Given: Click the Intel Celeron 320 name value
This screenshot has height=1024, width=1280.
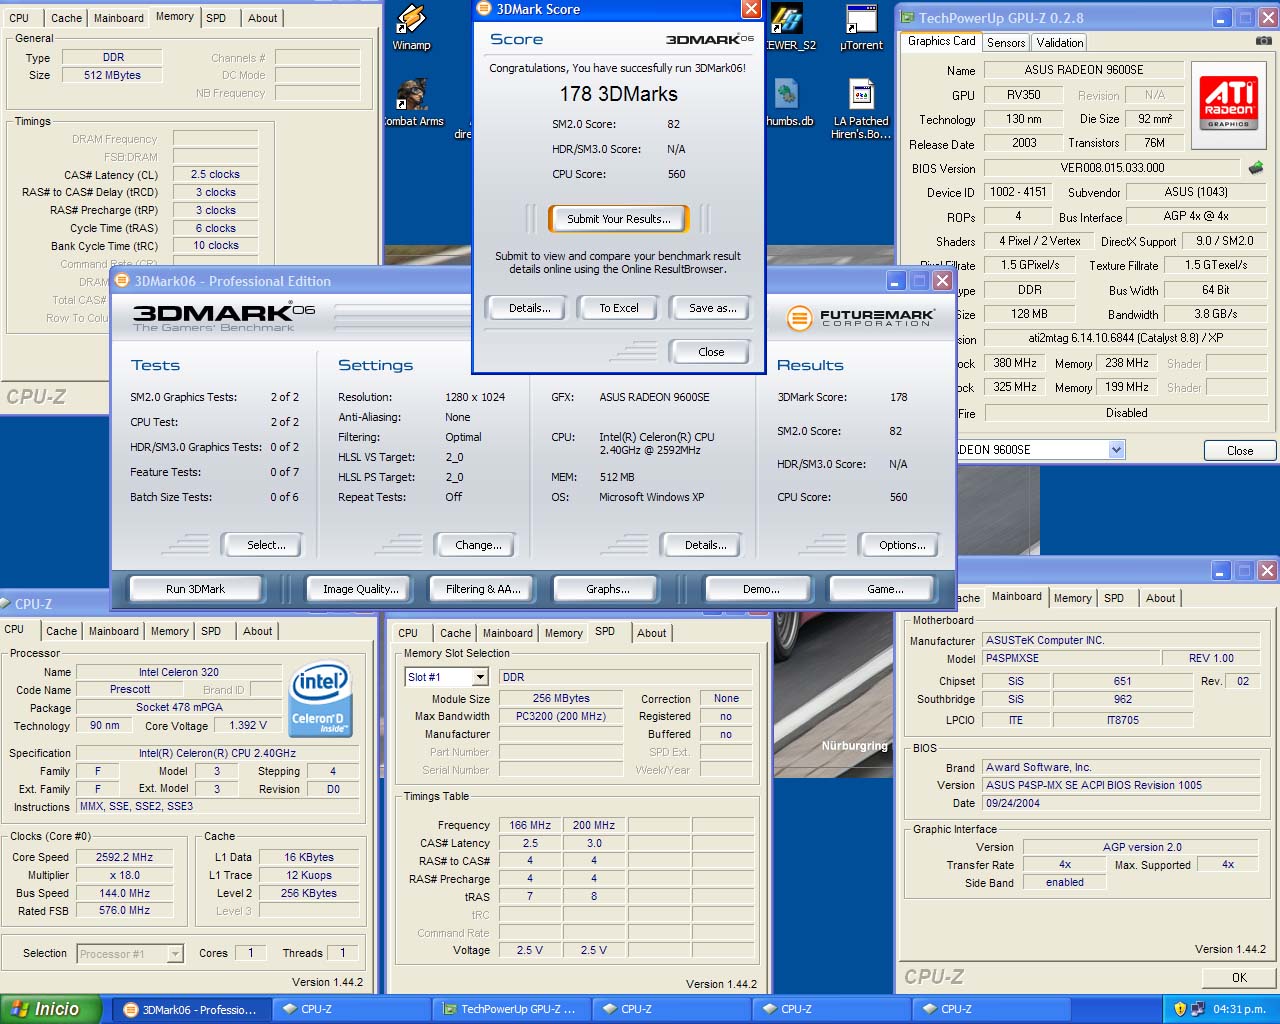Looking at the screenshot, I should 179,672.
